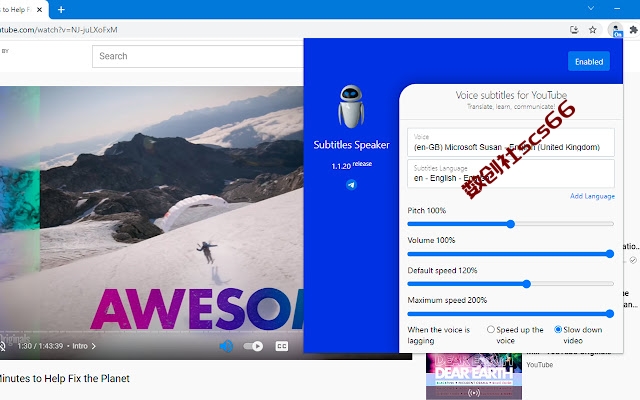Adjust the Volume 100% slider
This screenshot has height=400, width=640.
511,254
